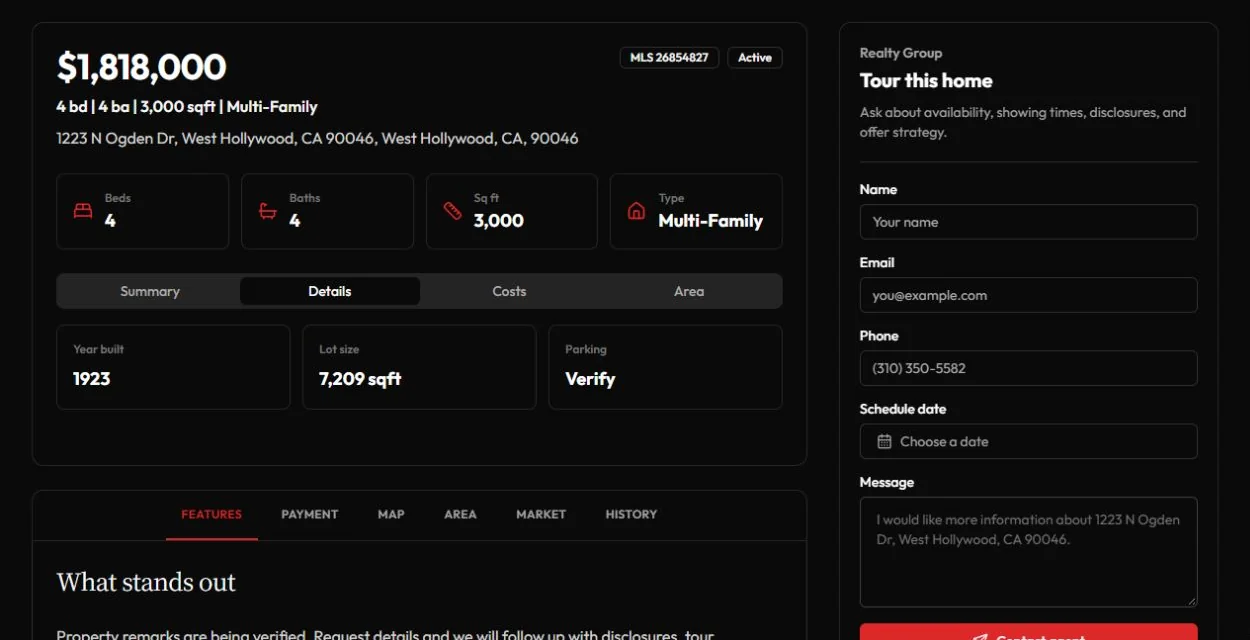
Task: Click the Message text area
Action: (x=1028, y=552)
